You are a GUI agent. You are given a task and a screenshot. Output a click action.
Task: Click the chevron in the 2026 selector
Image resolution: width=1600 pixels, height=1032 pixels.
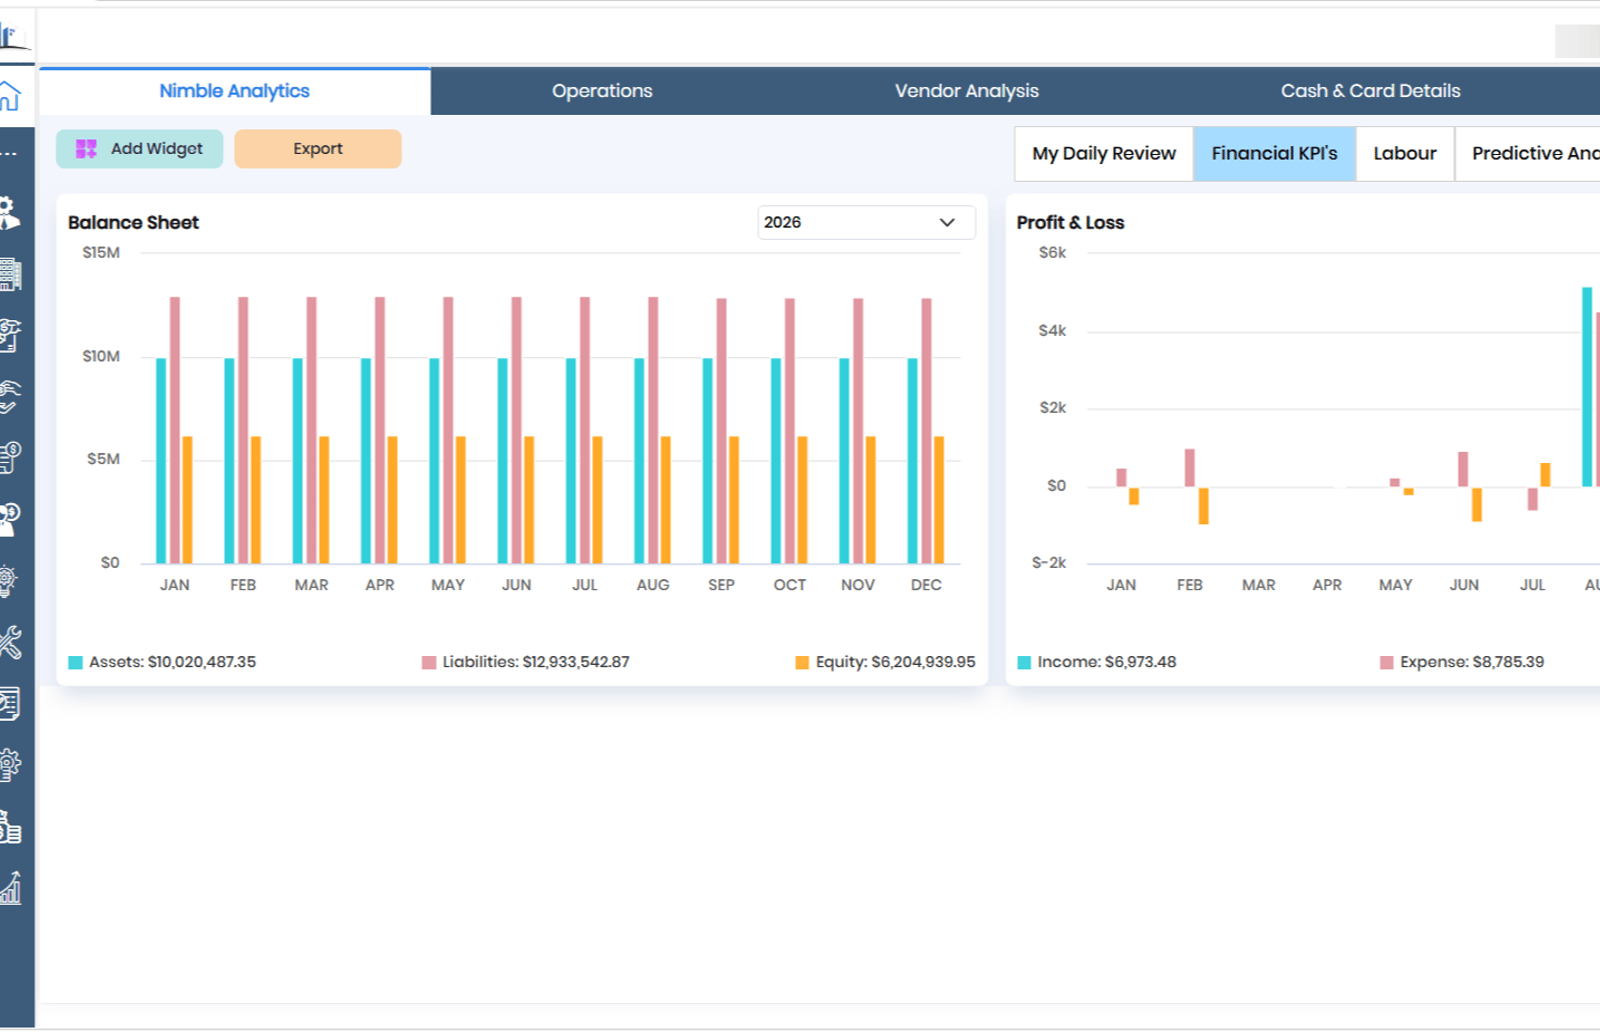pos(947,222)
